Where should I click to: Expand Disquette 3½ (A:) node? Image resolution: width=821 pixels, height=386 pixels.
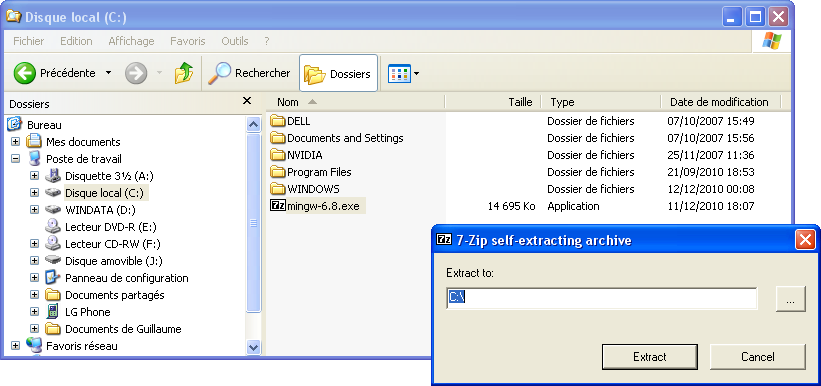point(35,176)
